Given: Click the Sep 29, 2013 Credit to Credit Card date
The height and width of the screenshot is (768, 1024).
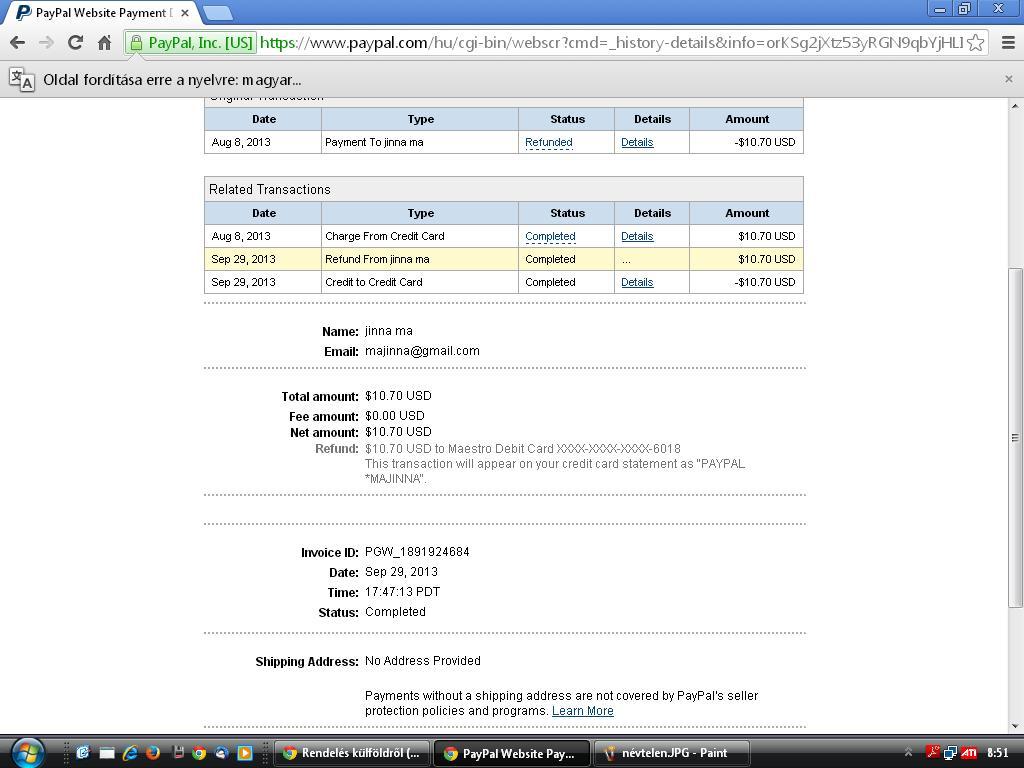Looking at the screenshot, I should 243,282.
